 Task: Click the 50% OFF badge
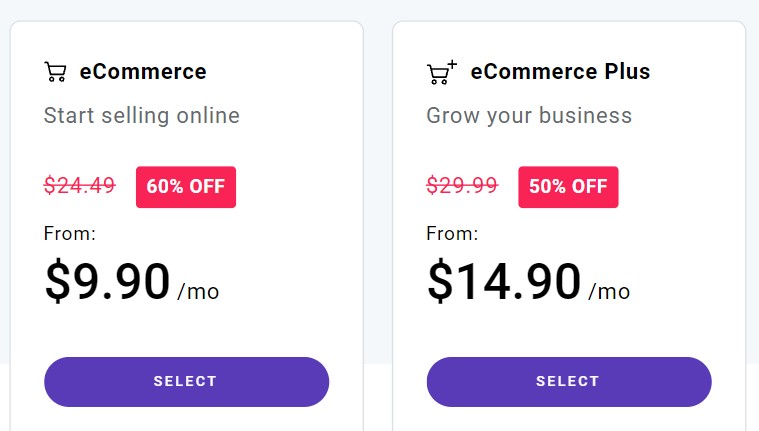coord(568,187)
